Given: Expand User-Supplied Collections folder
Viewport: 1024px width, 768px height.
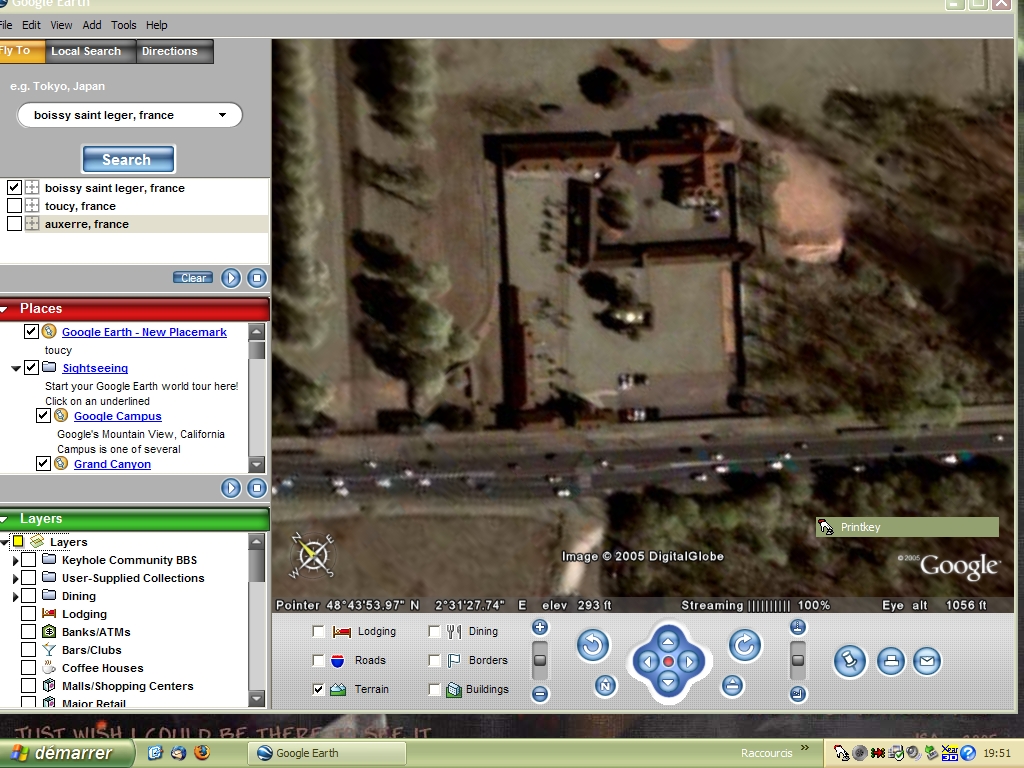Looking at the screenshot, I should point(16,578).
